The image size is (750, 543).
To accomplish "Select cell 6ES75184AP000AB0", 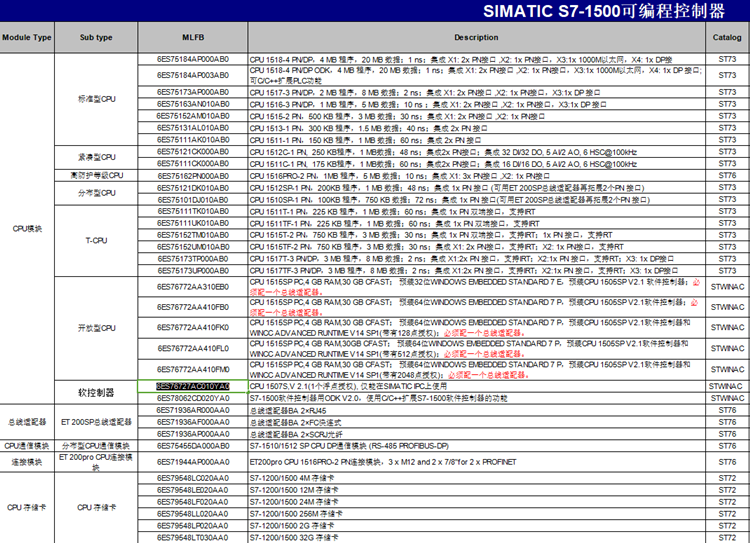I will click(193, 59).
